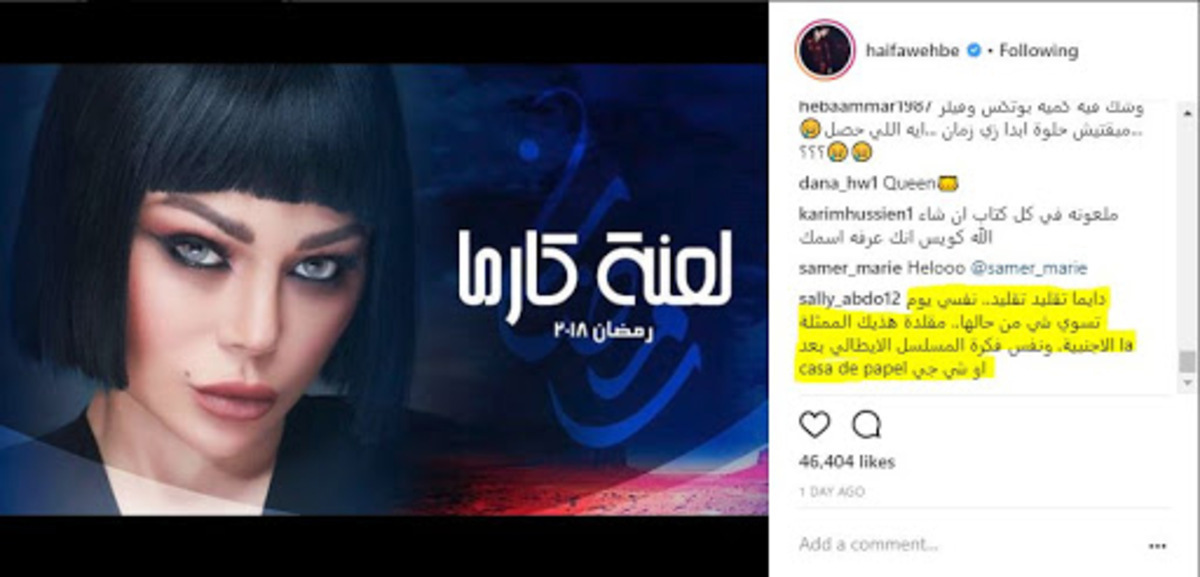Screen dimensions: 1200x577
Task: Open hebaammar1987 commenter profile
Action: tap(864, 107)
